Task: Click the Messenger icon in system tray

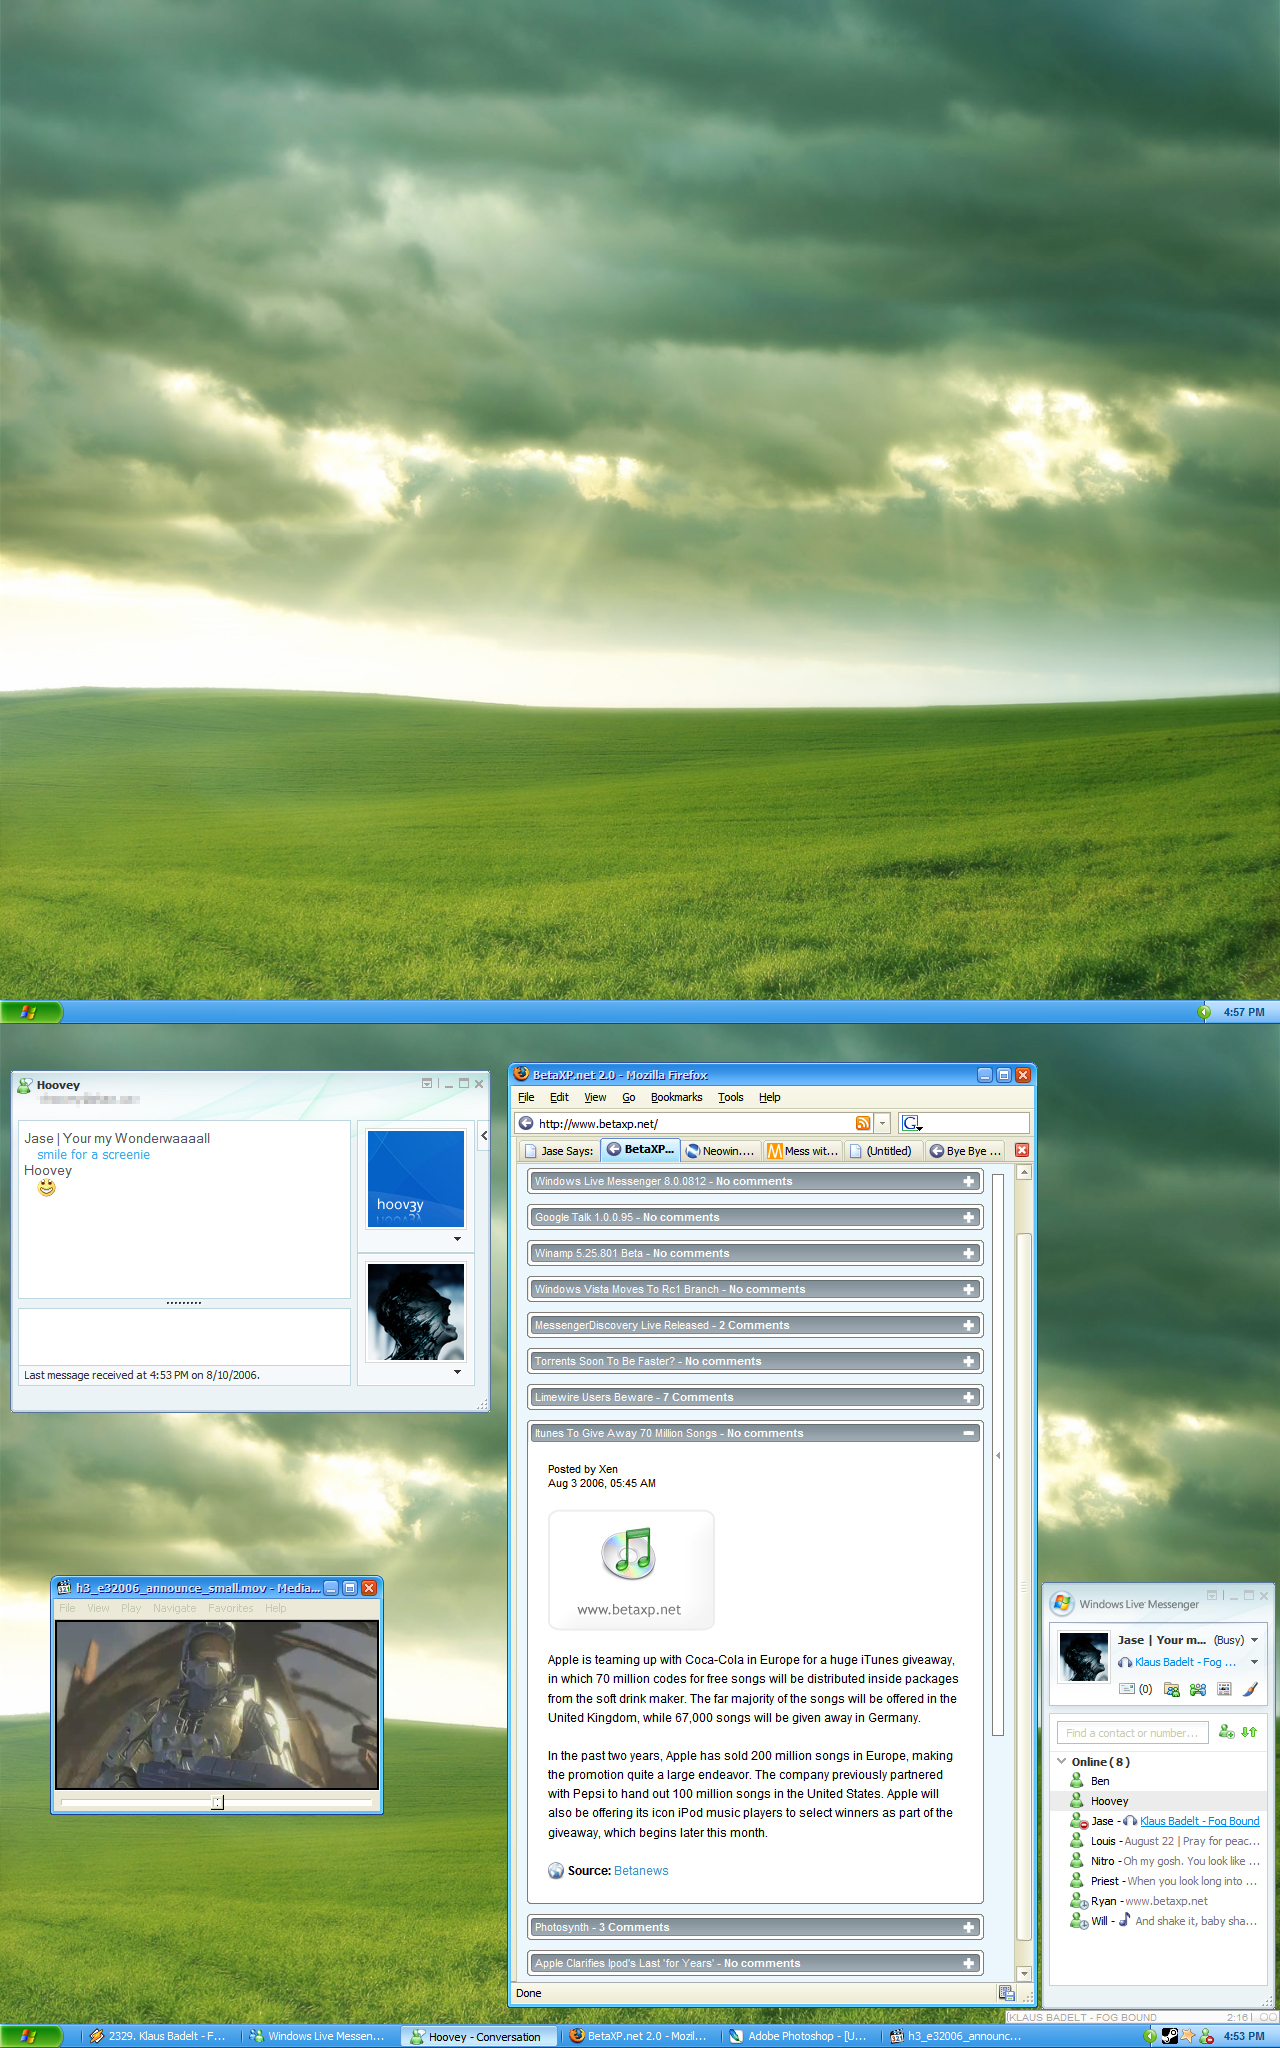Action: click(x=1207, y=2035)
